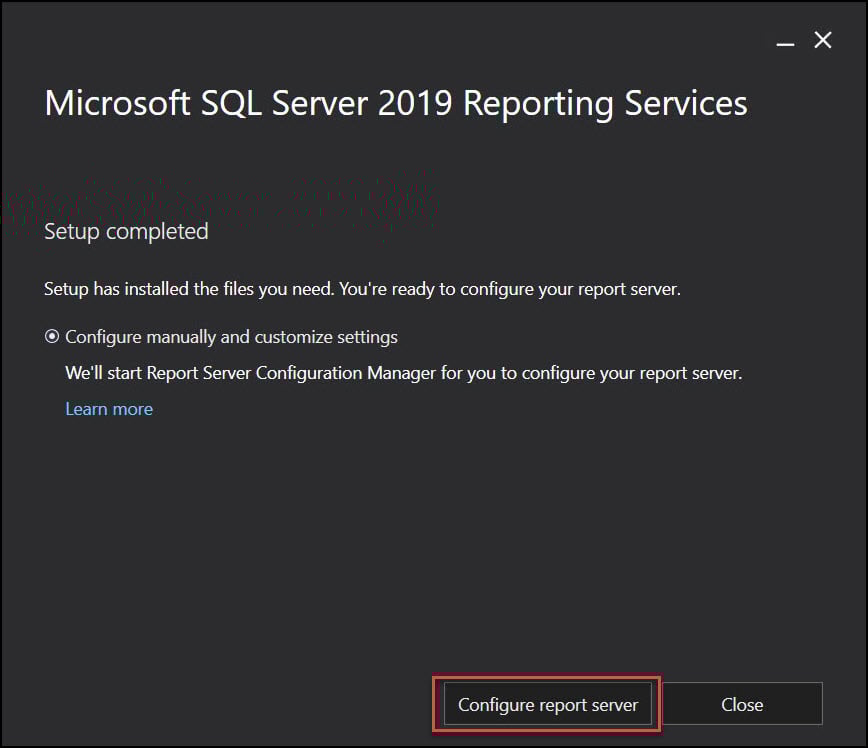Minimize the setup window
Viewport: 868px width, 748px height.
(785, 43)
